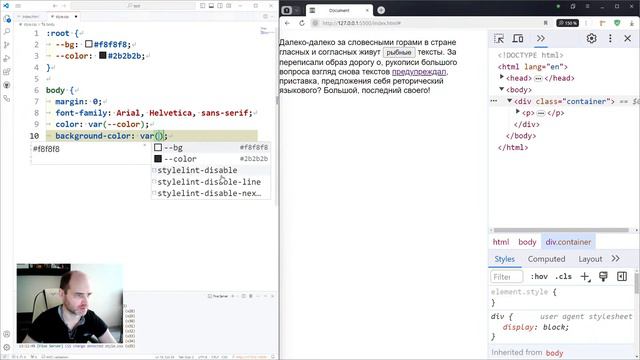Open the VS Code hamburger menu
Screen dimensions: 640x360
click(x=18, y=6)
